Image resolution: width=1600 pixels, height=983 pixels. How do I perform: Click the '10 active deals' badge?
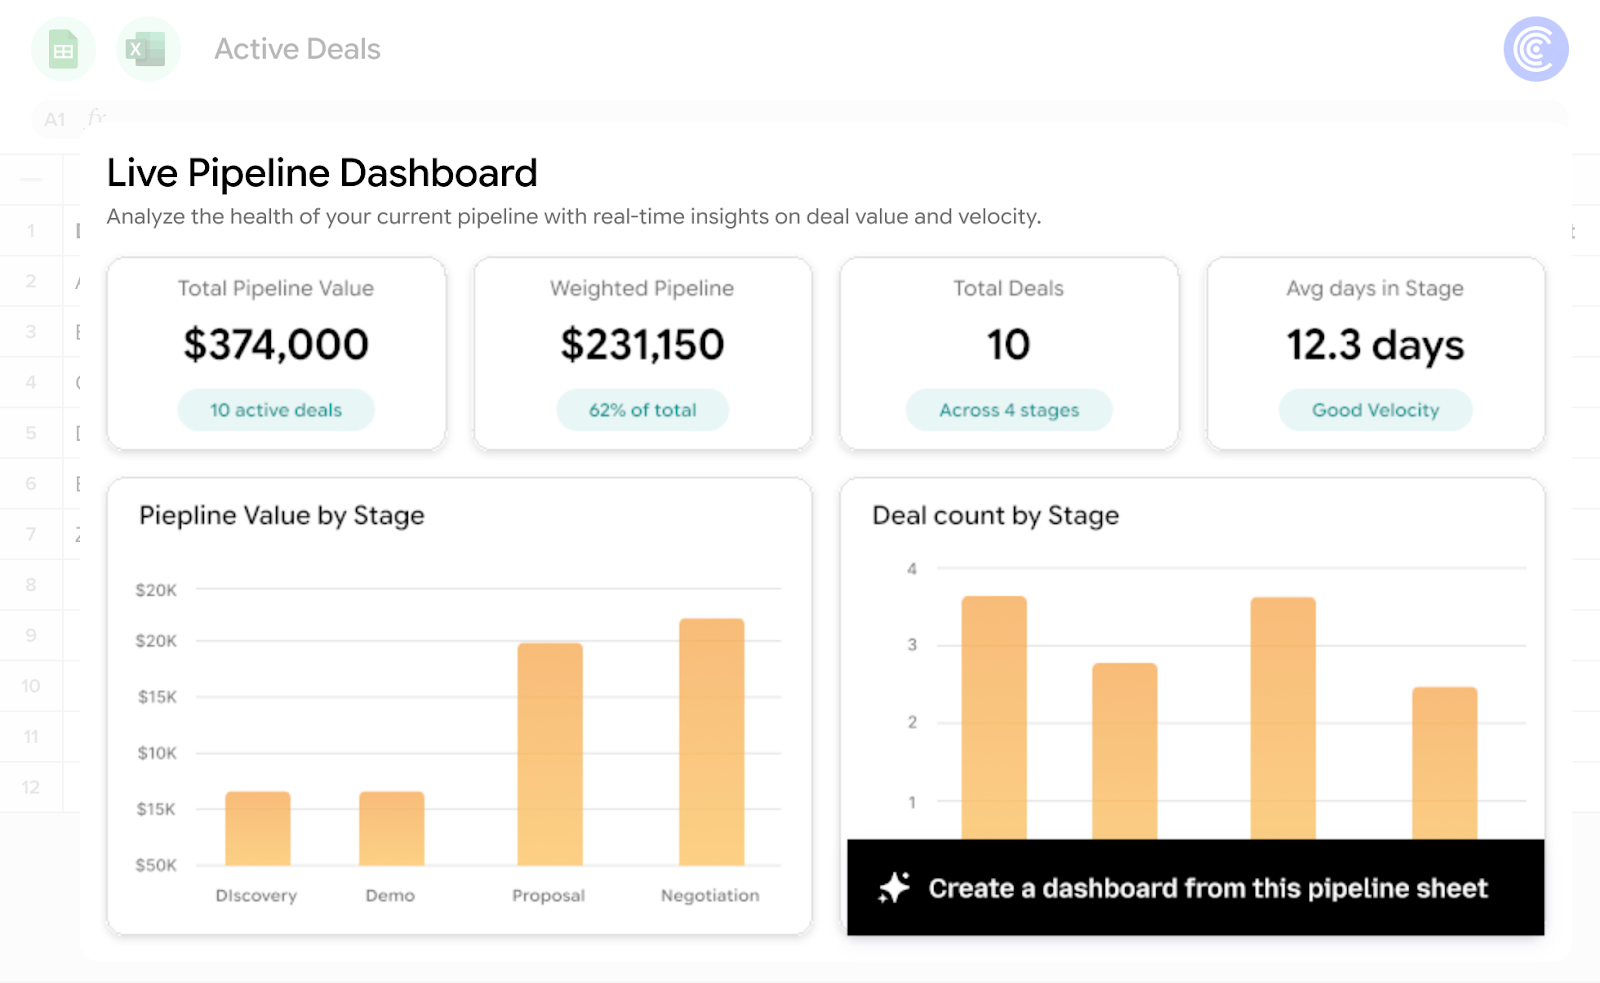(276, 410)
